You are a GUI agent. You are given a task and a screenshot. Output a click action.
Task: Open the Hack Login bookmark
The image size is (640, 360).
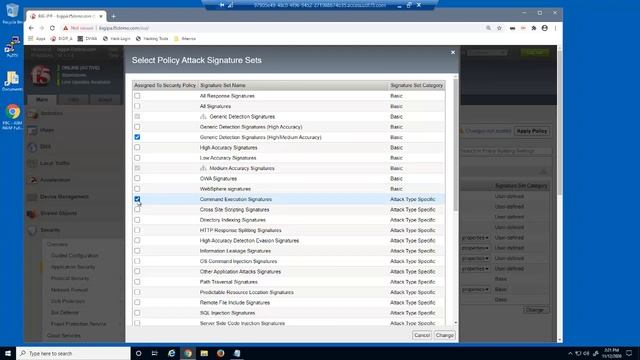point(116,38)
